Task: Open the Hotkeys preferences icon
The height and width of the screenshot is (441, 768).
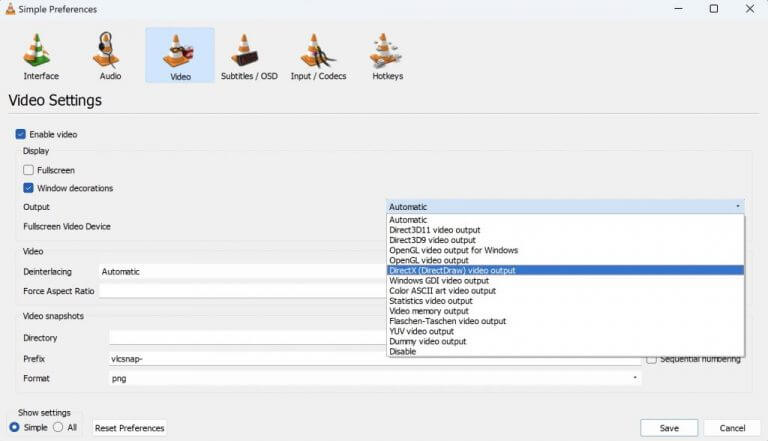Action: 385,50
